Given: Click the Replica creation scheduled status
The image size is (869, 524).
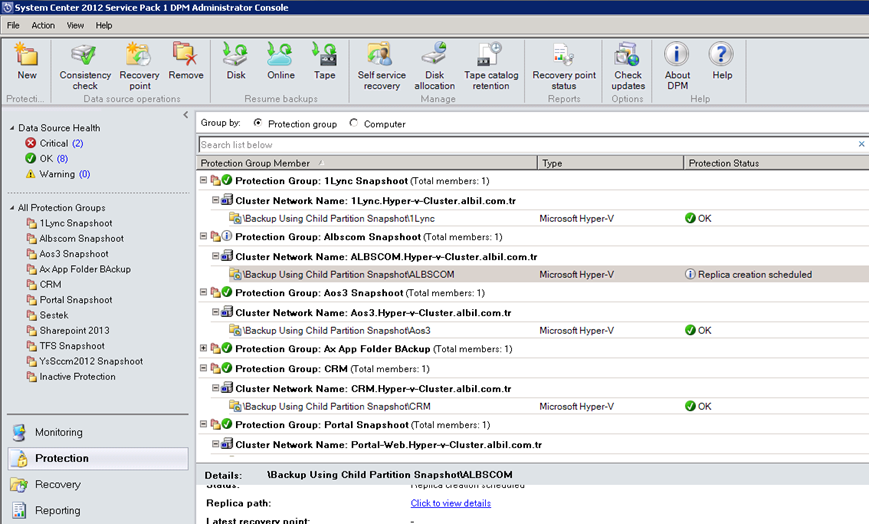Looking at the screenshot, I should coord(749,274).
